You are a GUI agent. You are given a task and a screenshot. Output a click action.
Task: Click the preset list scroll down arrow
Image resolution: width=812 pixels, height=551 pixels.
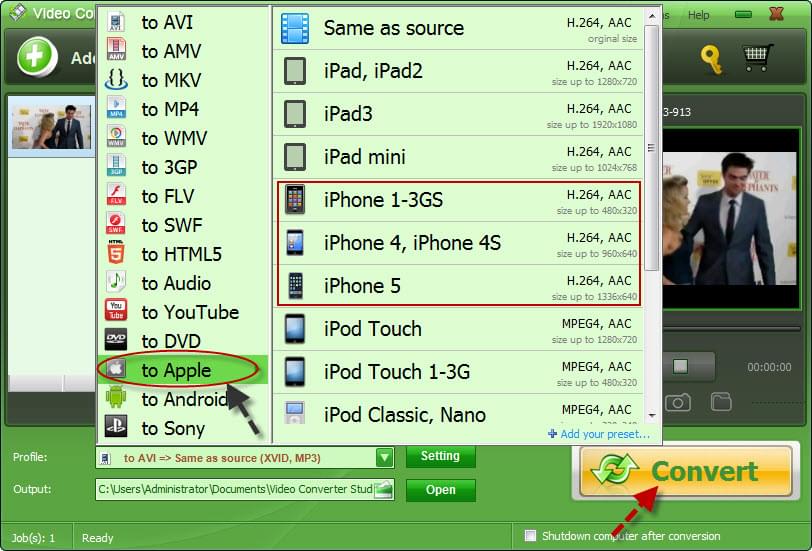(651, 413)
